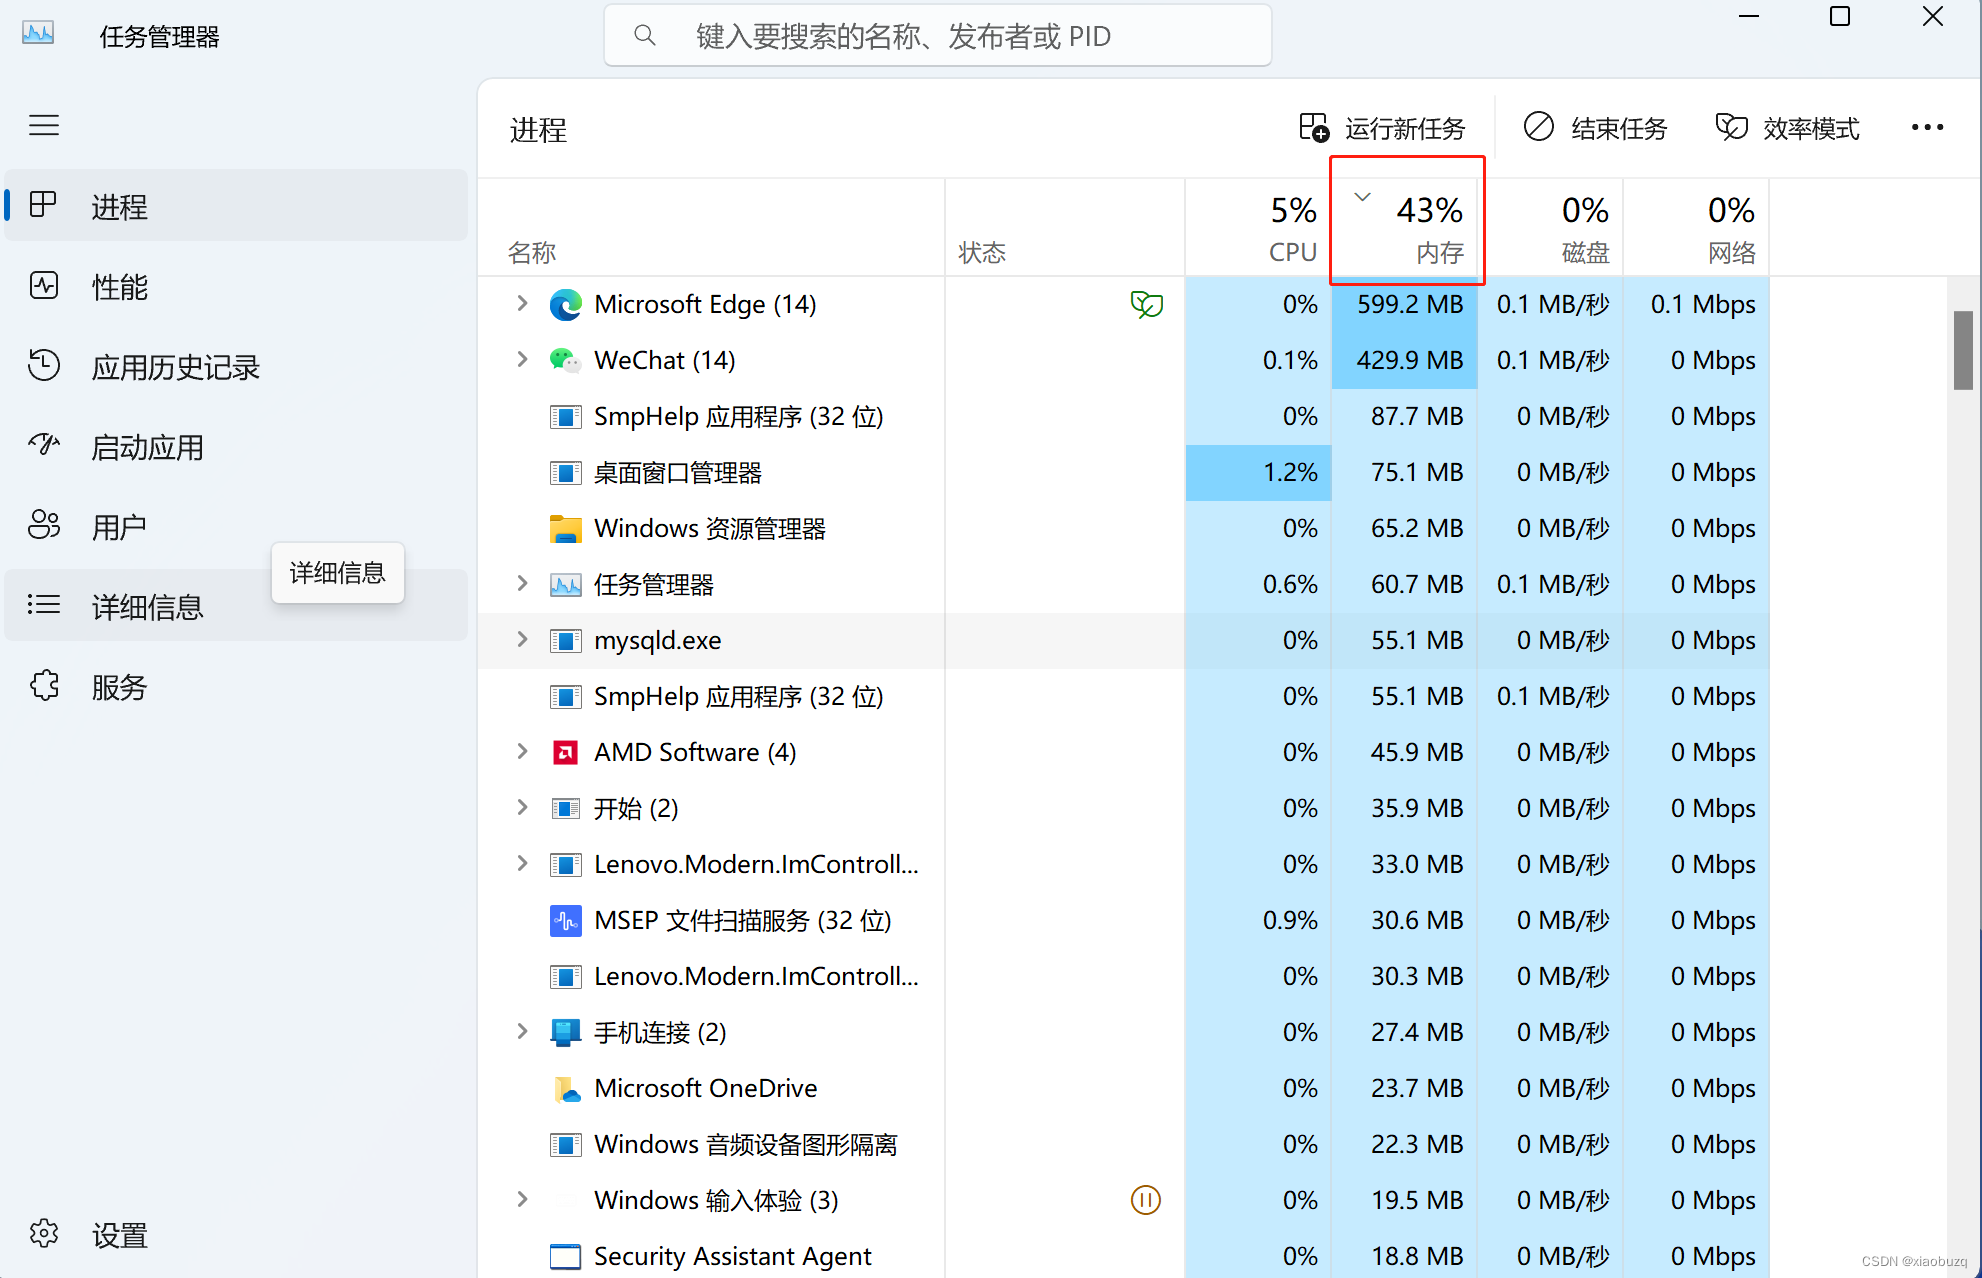1982x1278 pixels.
Task: Open the Services (服务) puzzle icon
Action: [44, 686]
